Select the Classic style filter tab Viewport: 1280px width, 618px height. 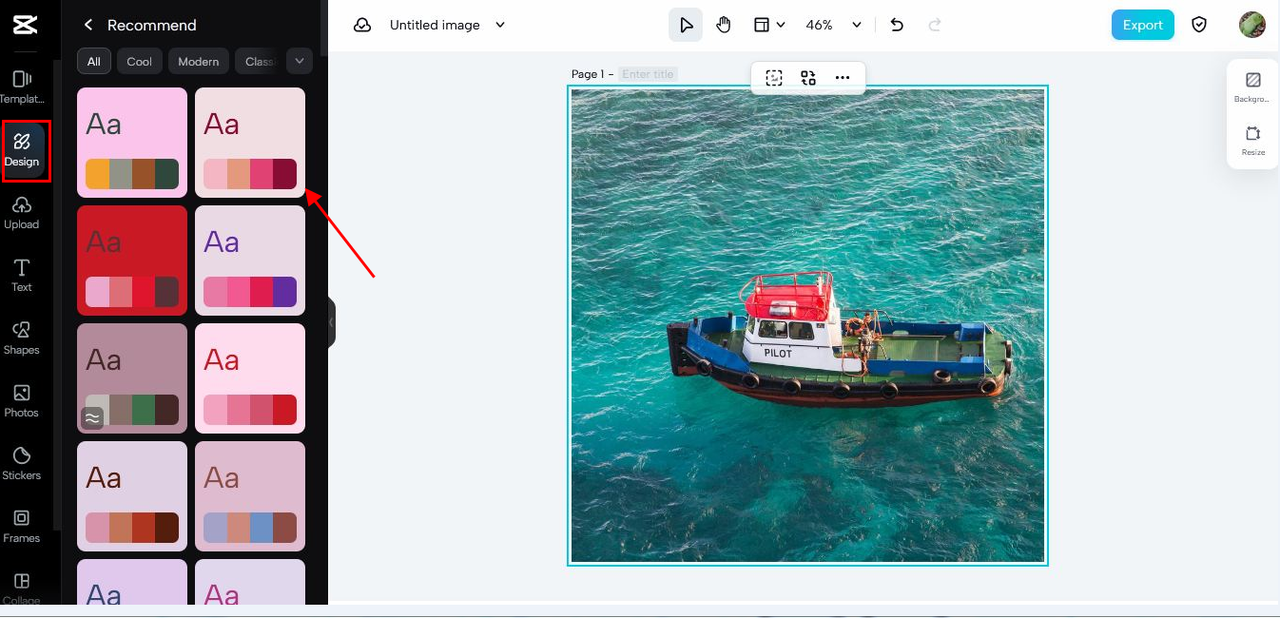tap(258, 61)
